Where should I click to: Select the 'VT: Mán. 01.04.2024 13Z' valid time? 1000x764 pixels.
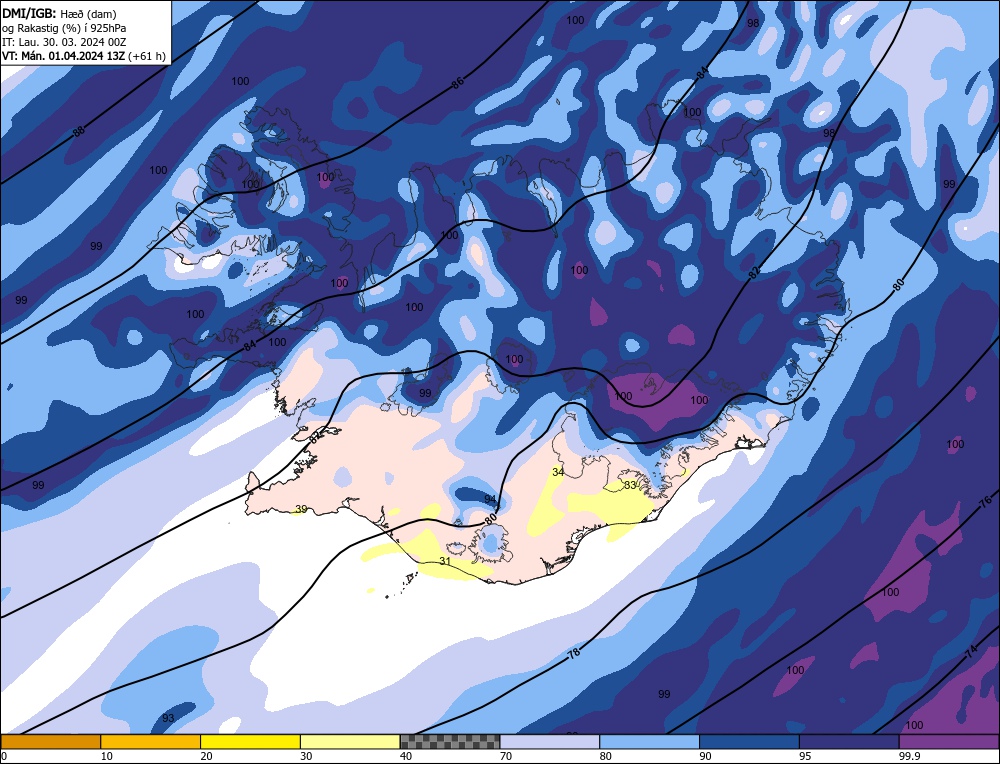[64, 56]
